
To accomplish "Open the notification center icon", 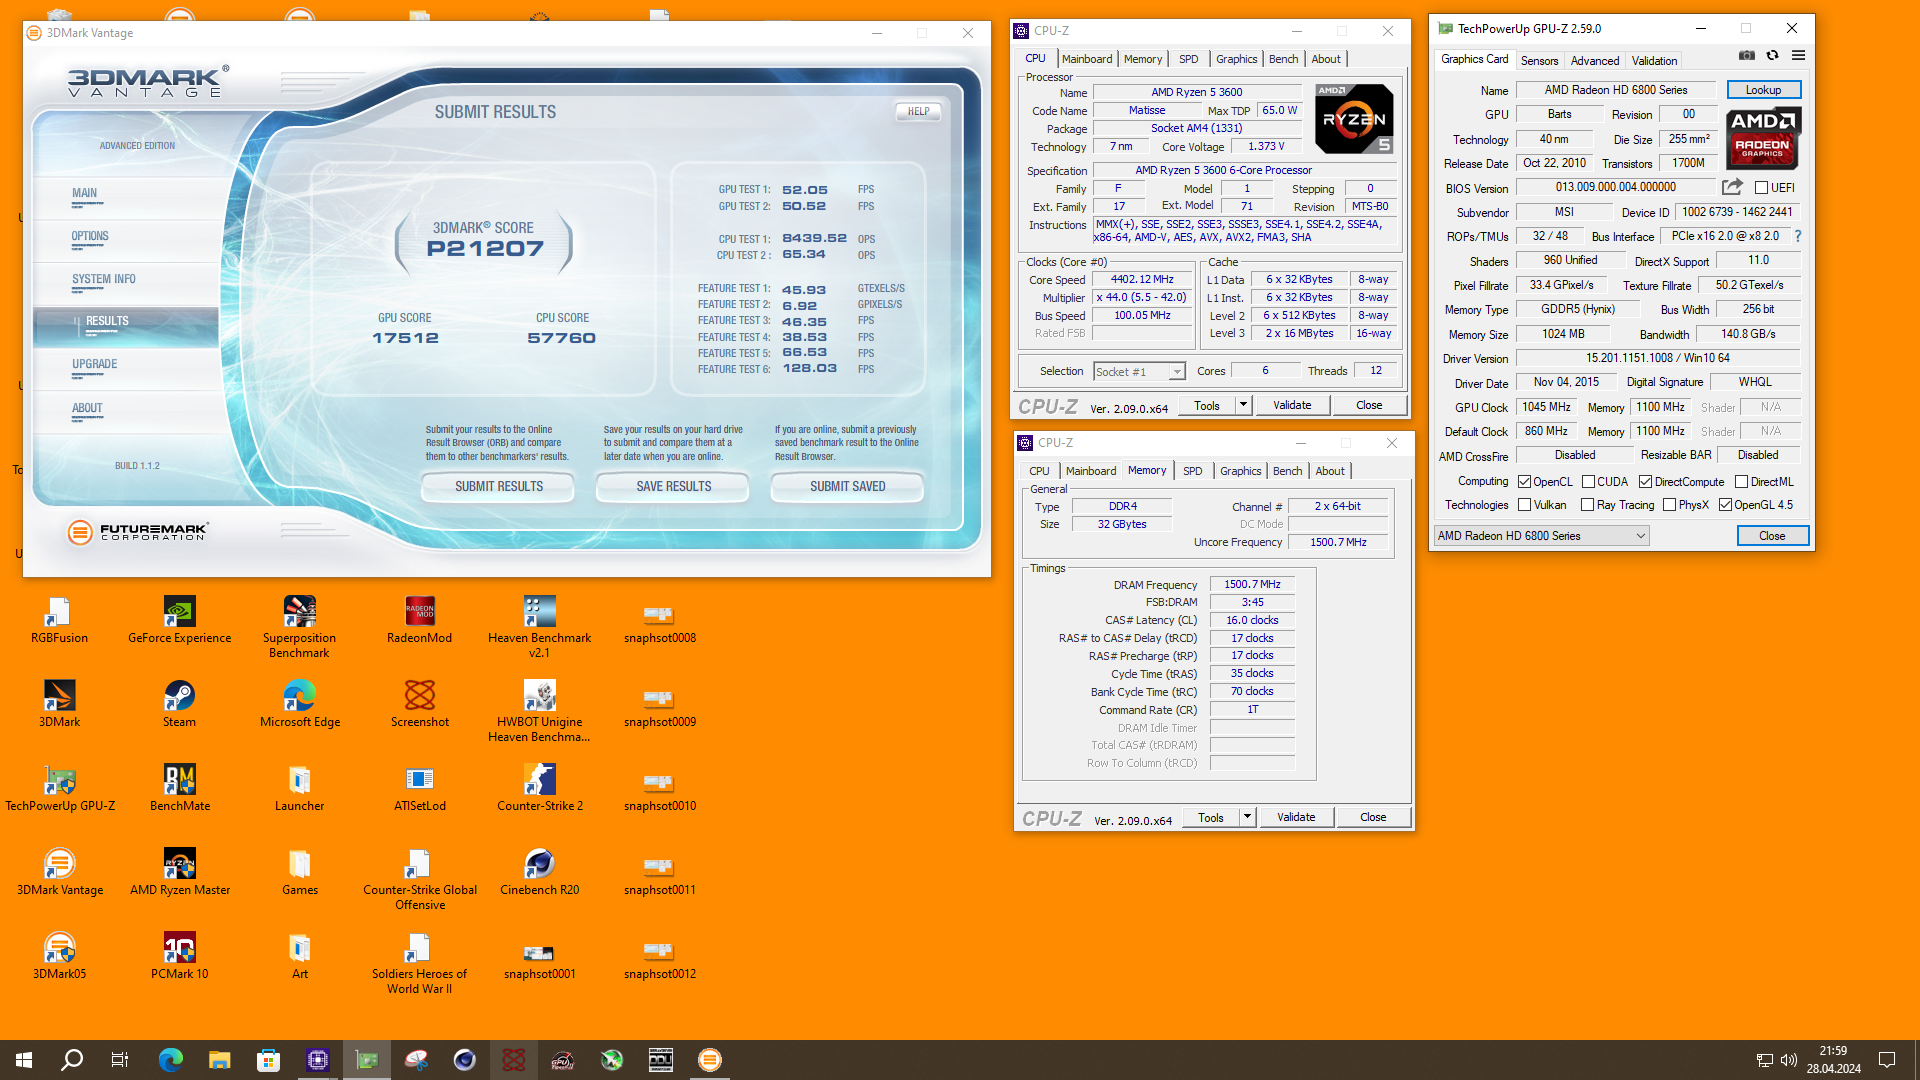I will [1887, 1060].
